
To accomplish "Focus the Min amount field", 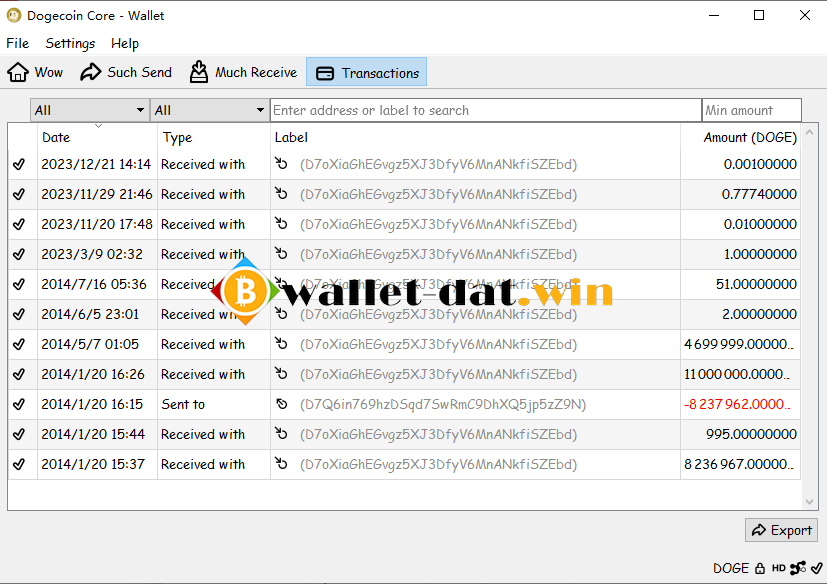I will point(752,110).
